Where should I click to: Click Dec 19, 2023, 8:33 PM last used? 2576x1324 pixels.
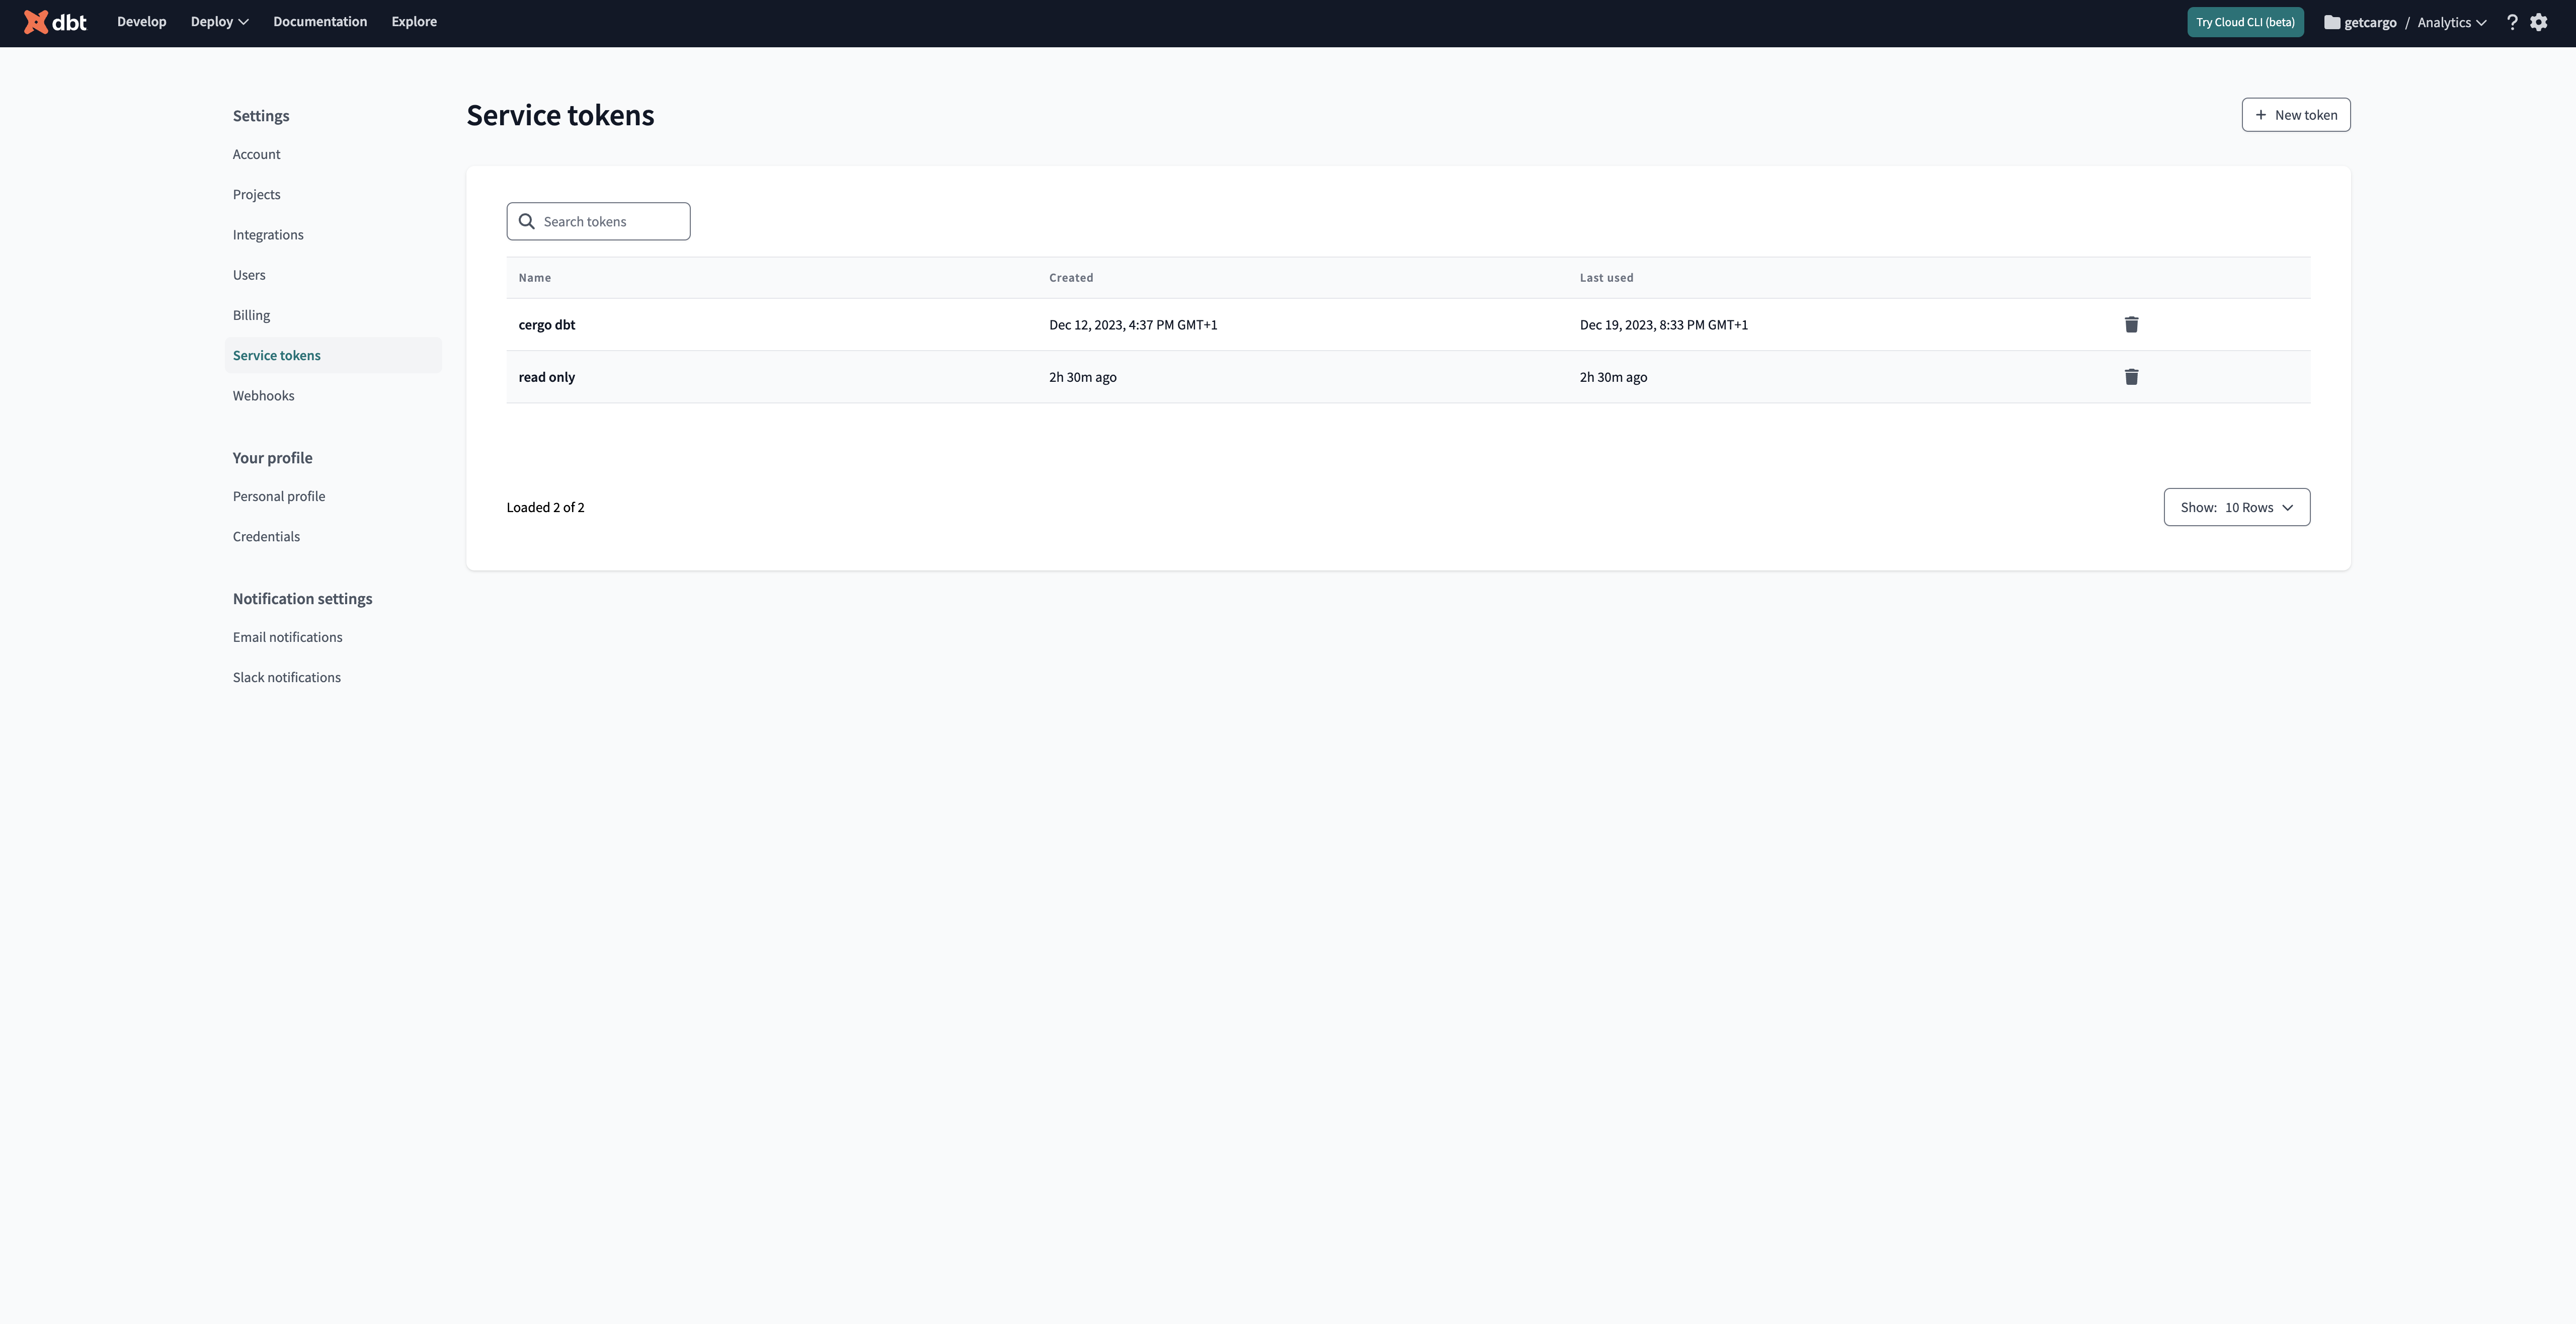click(1664, 325)
